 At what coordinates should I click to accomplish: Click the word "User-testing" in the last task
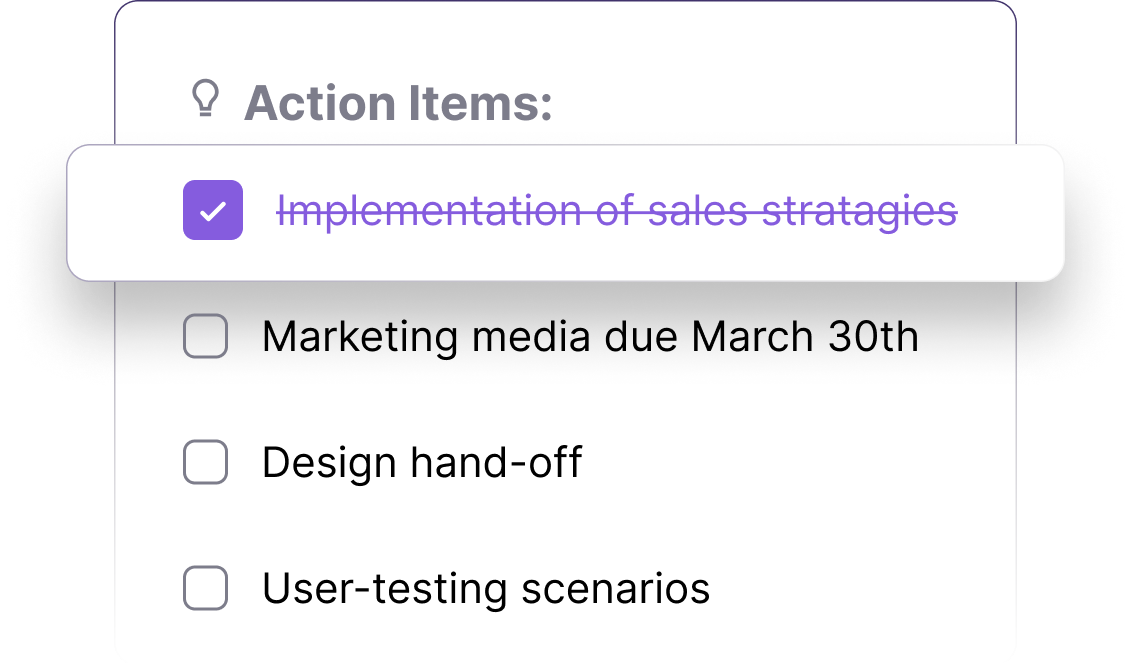[x=385, y=588]
